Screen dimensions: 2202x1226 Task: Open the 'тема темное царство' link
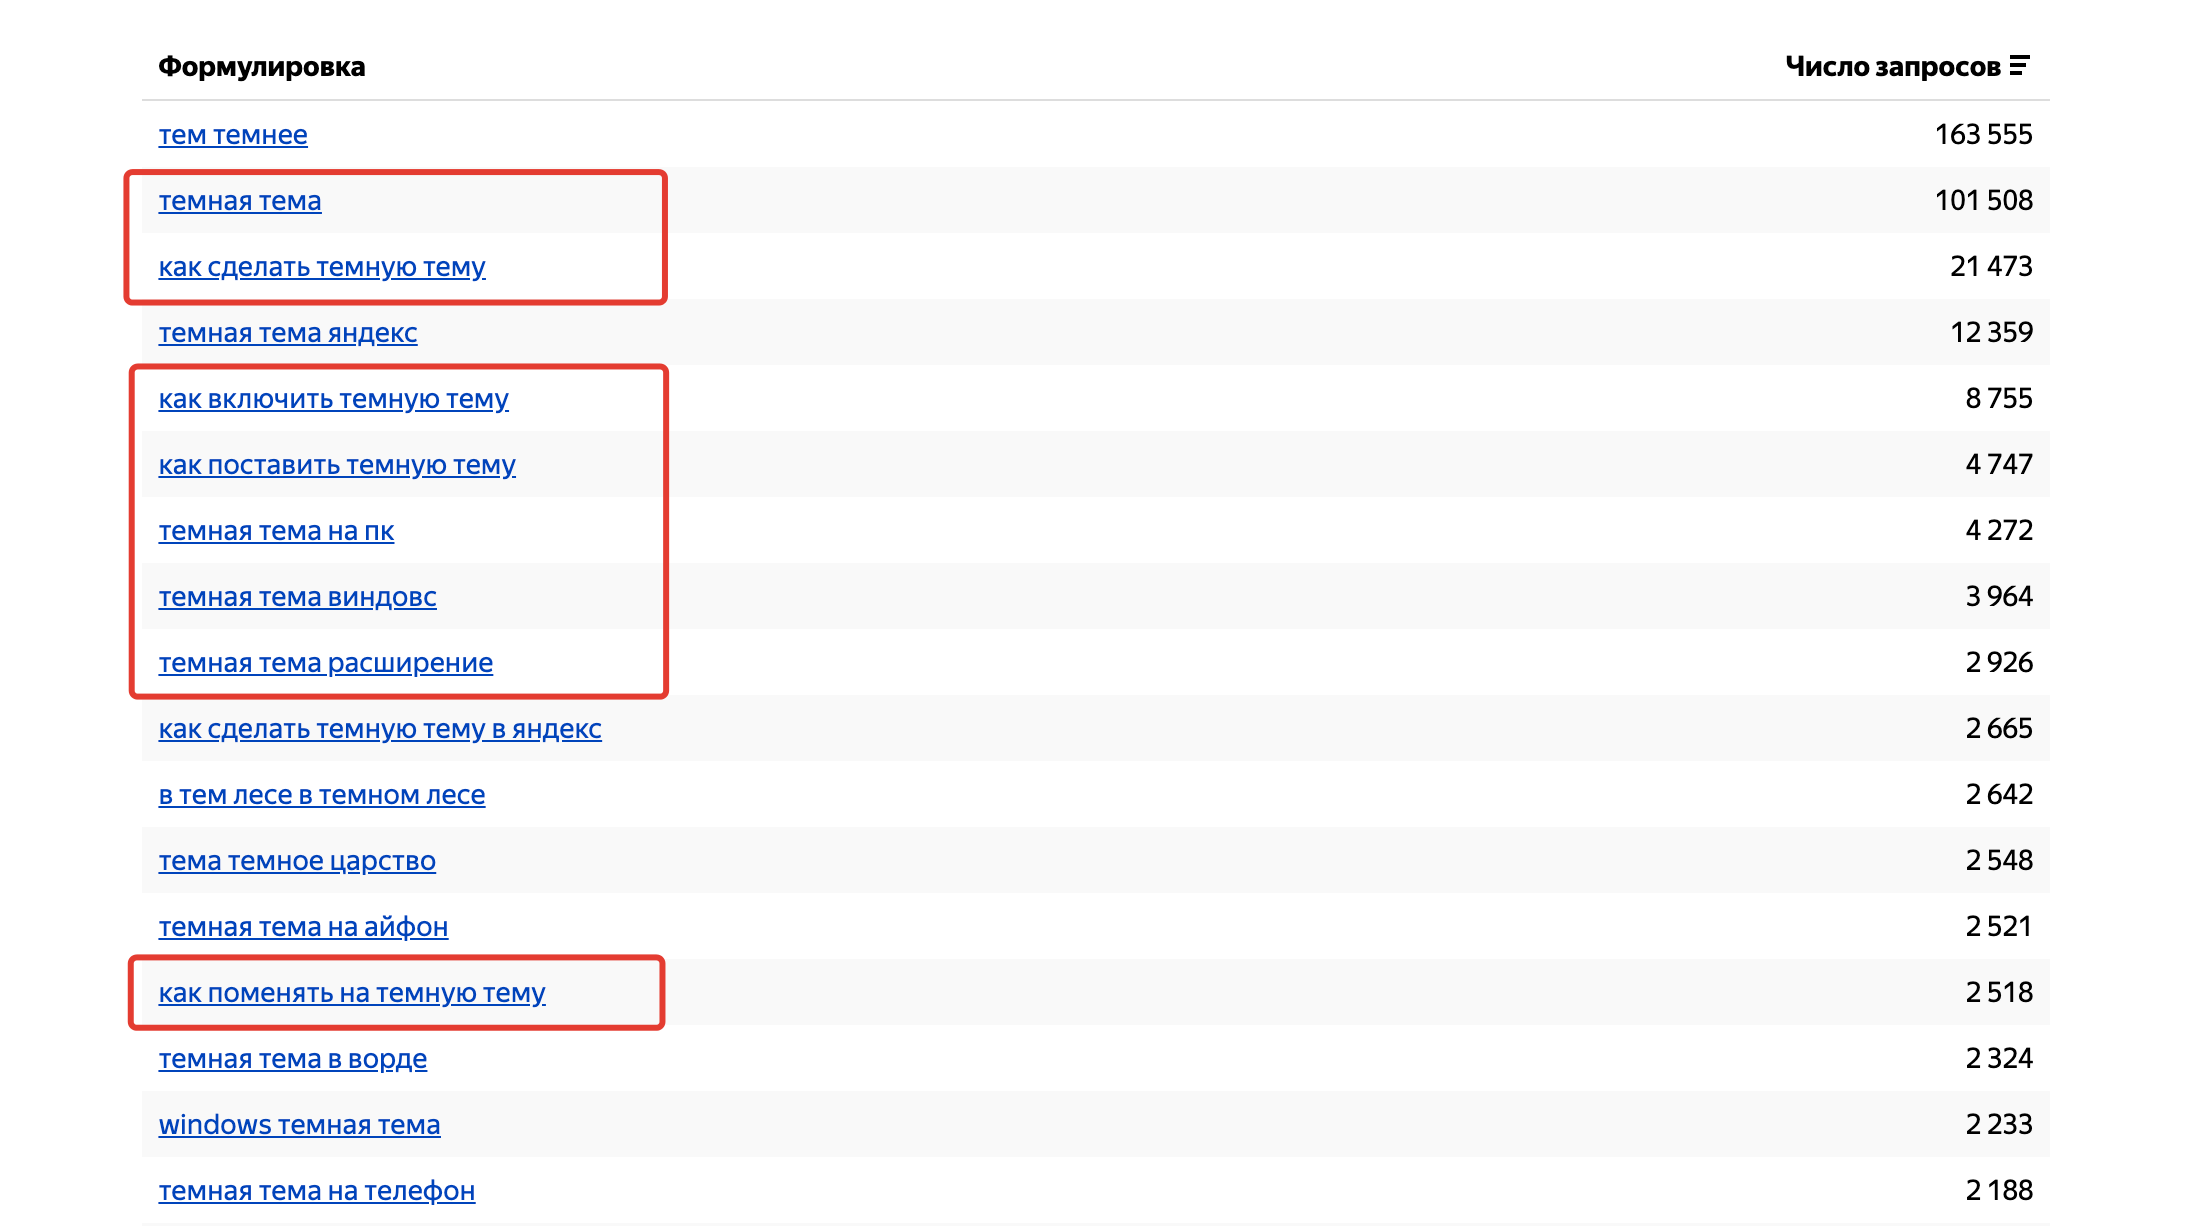click(x=297, y=861)
